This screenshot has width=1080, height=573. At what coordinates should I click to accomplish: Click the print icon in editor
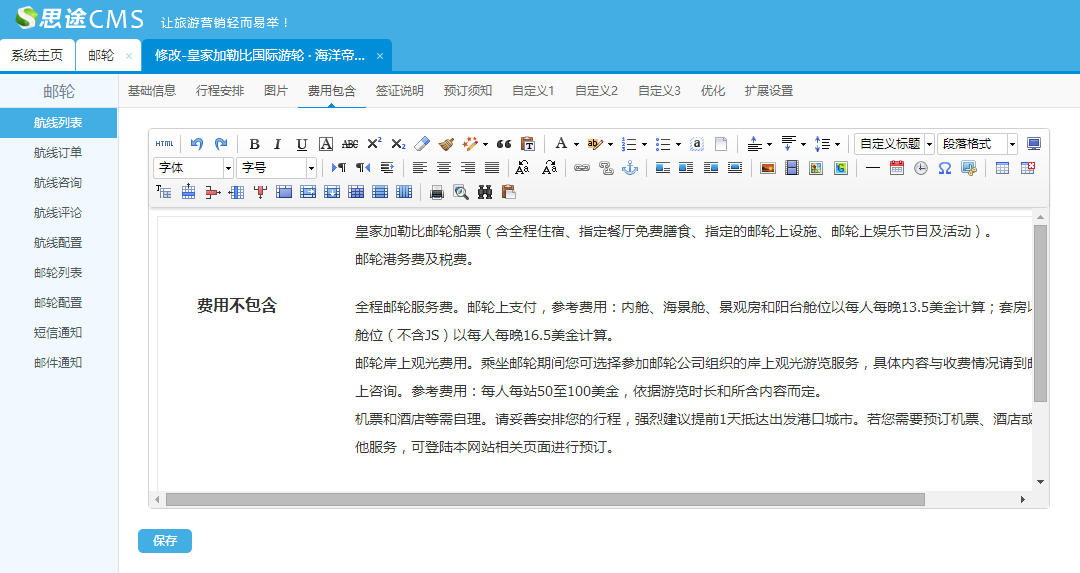pyautogui.click(x=437, y=192)
